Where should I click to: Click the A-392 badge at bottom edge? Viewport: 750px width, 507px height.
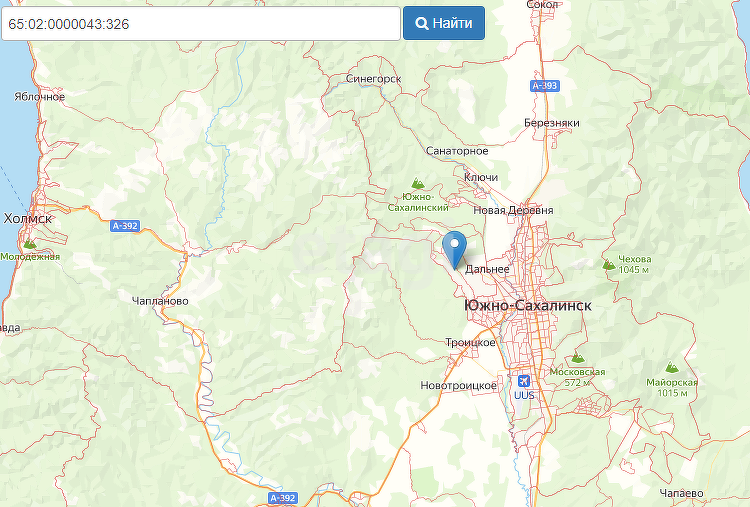click(283, 498)
